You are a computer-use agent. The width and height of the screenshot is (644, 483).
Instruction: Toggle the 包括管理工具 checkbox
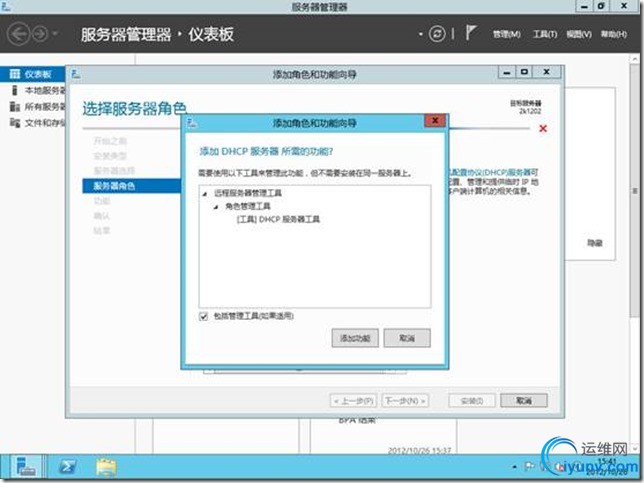tap(203, 316)
